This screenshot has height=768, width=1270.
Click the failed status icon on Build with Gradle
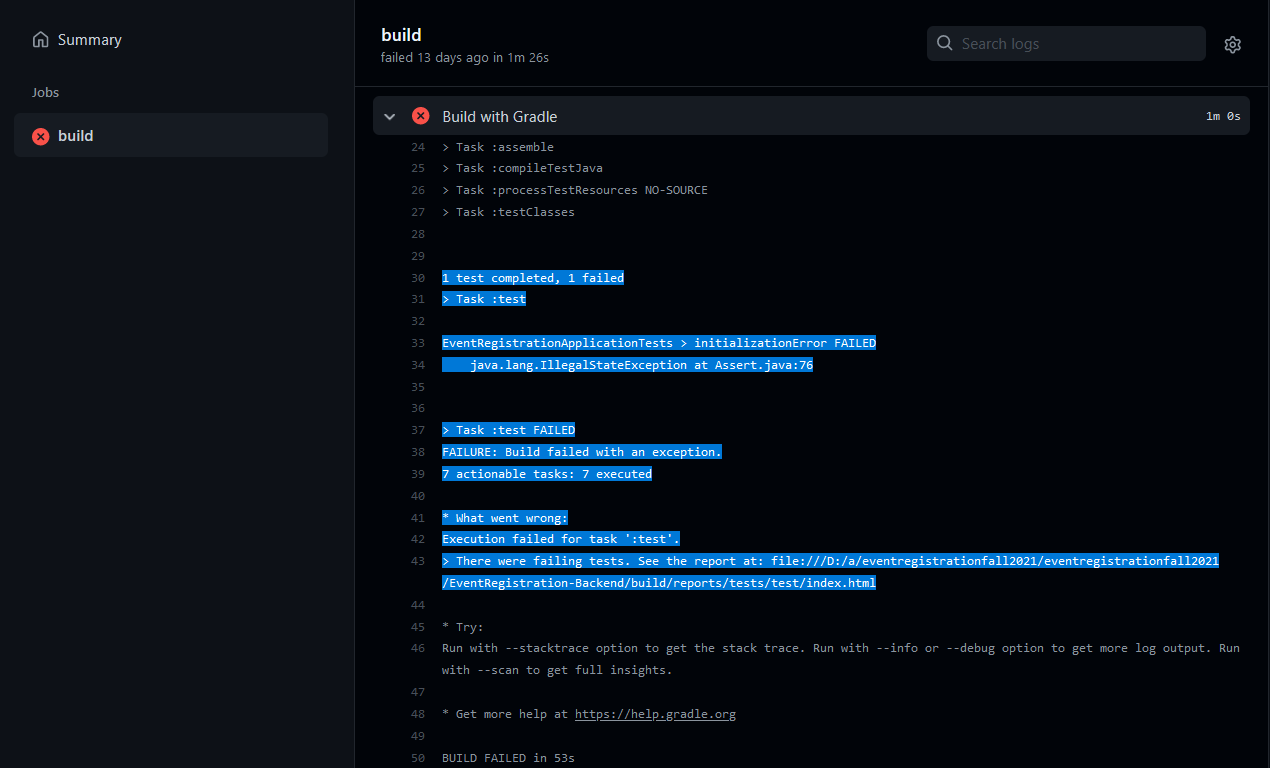(421, 116)
